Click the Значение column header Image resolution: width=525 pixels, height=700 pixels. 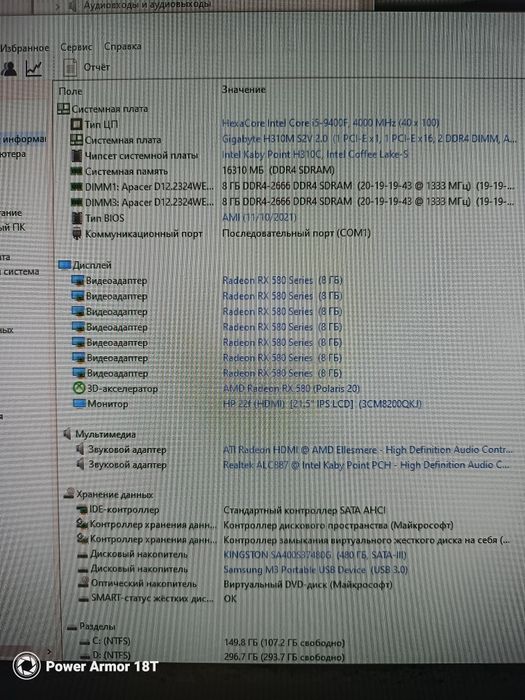[244, 89]
